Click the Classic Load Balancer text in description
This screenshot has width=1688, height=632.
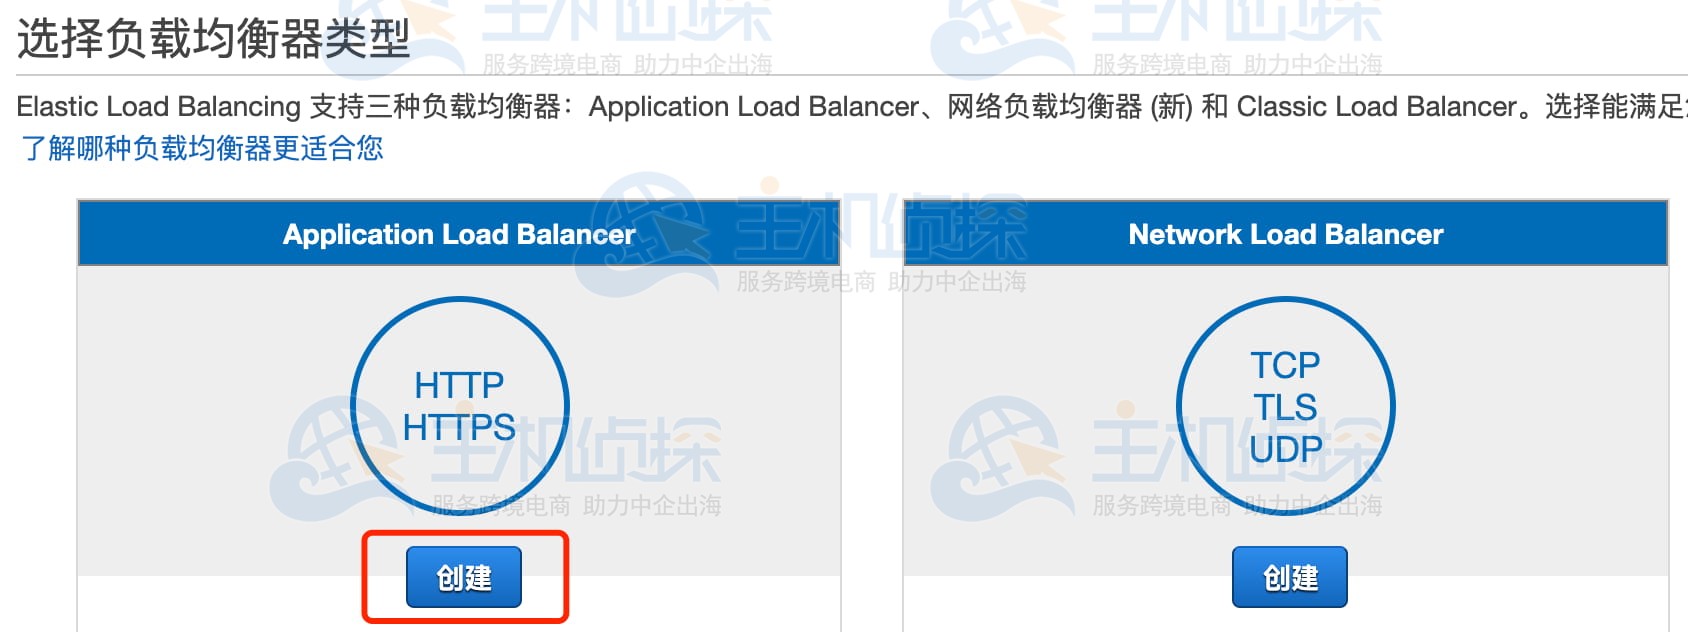[1378, 106]
